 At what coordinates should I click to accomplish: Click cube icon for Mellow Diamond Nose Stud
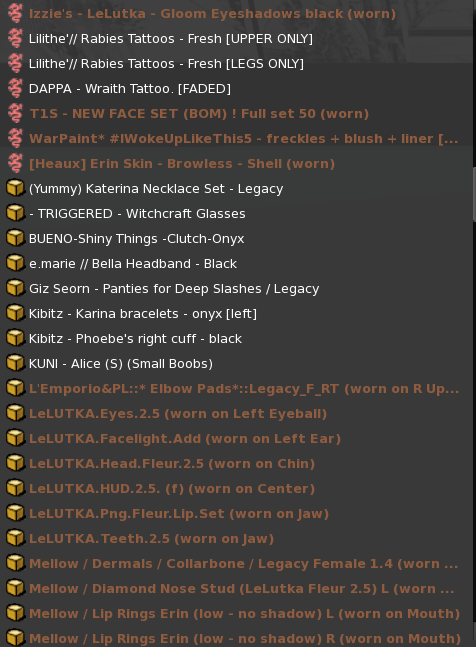[x=16, y=588]
